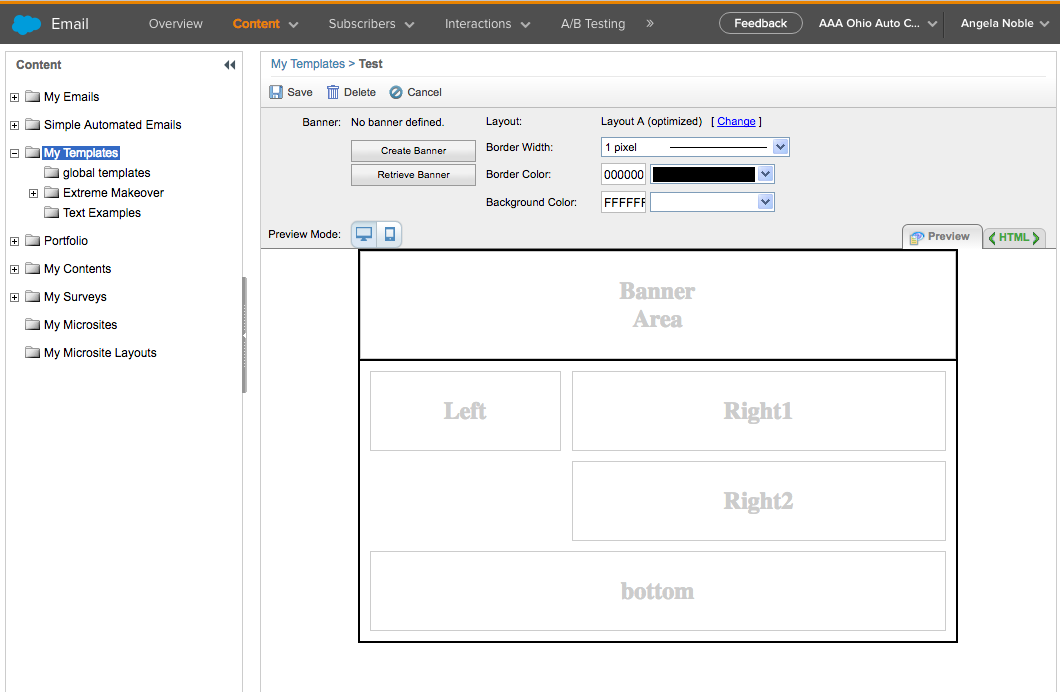The width and height of the screenshot is (1060, 692).
Task: Click the Create Banner button
Action: pos(413,151)
